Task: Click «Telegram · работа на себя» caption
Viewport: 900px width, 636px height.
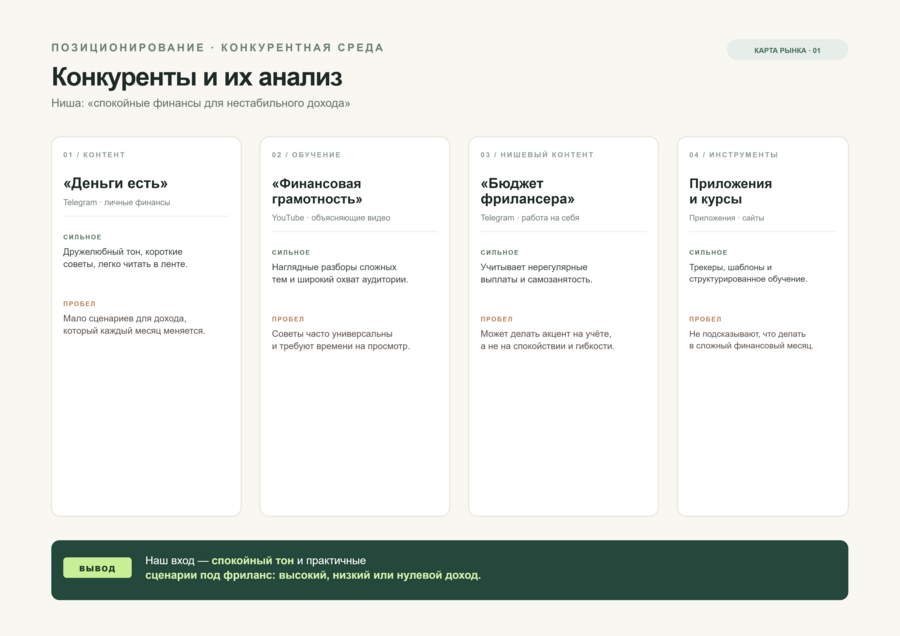Action: point(530,218)
